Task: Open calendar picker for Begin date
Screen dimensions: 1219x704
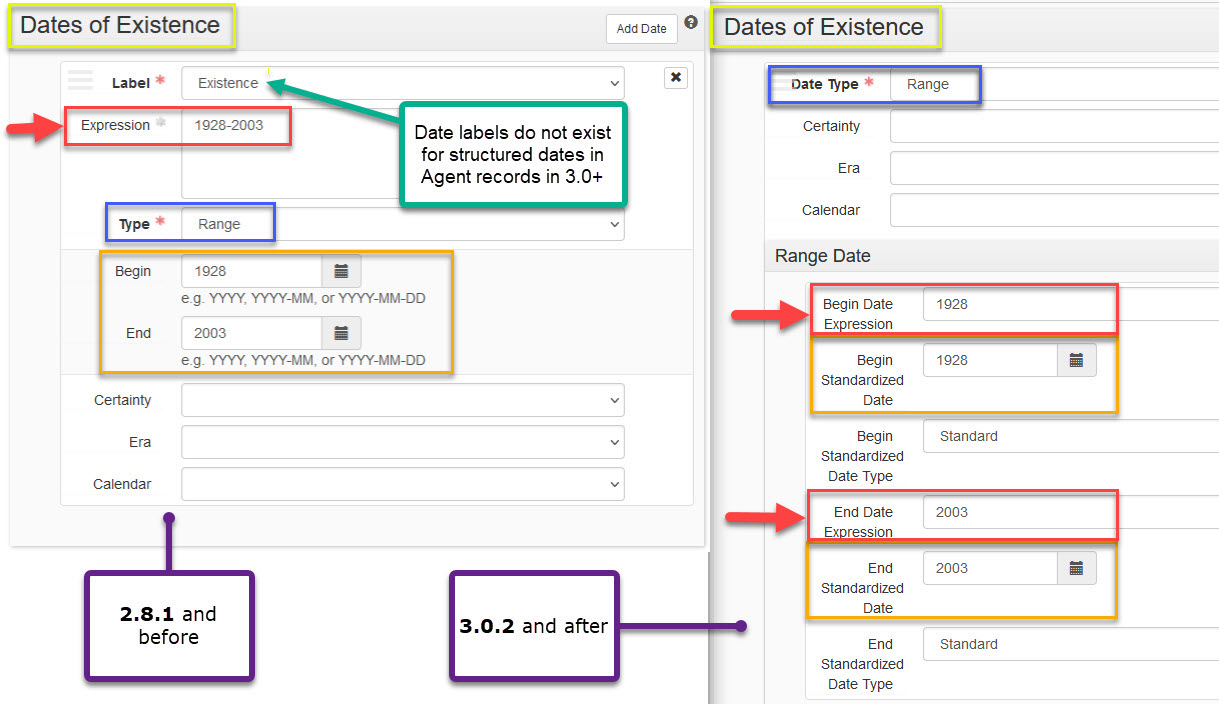Action: pos(341,271)
